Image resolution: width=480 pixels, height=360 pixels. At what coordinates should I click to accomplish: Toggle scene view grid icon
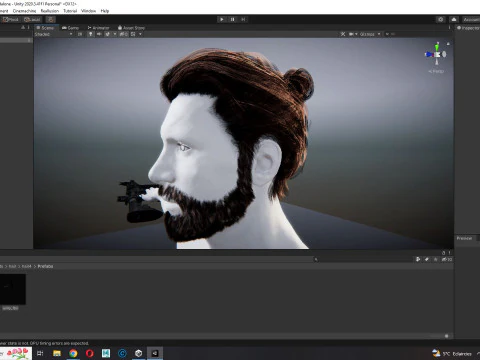click(133, 34)
